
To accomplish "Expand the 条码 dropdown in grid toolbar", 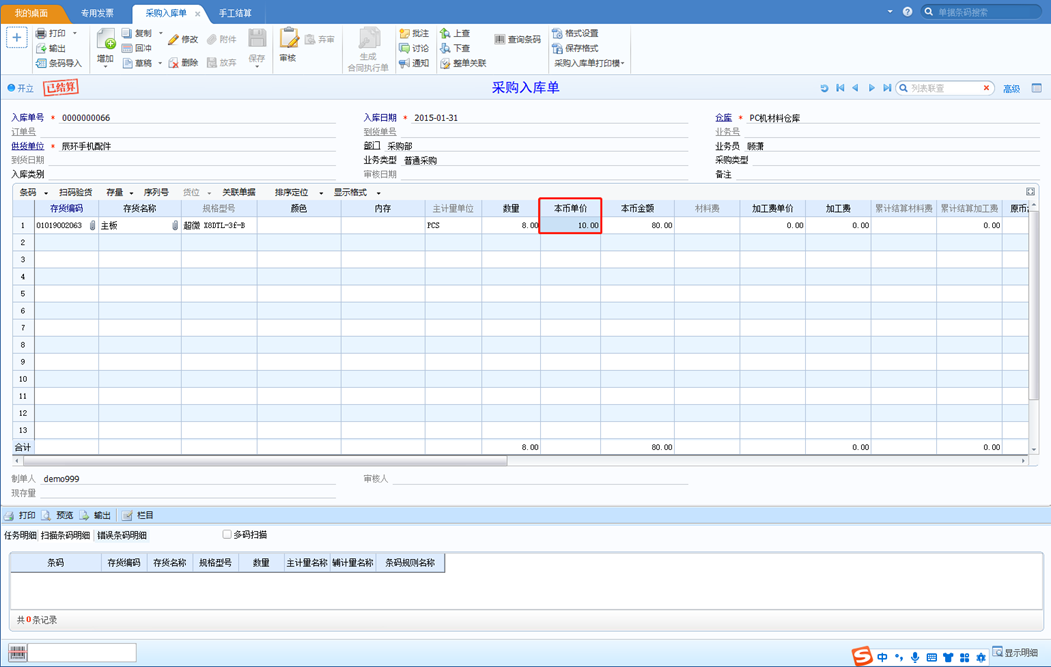I will click(x=46, y=193).
